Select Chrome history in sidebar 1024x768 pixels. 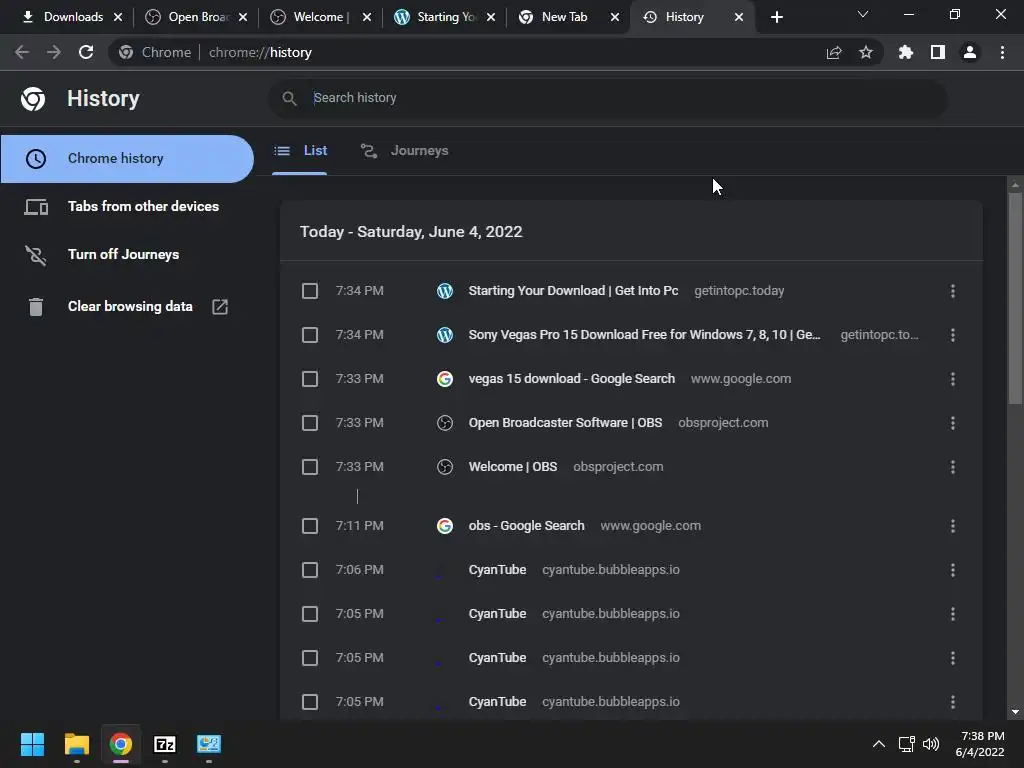127,159
